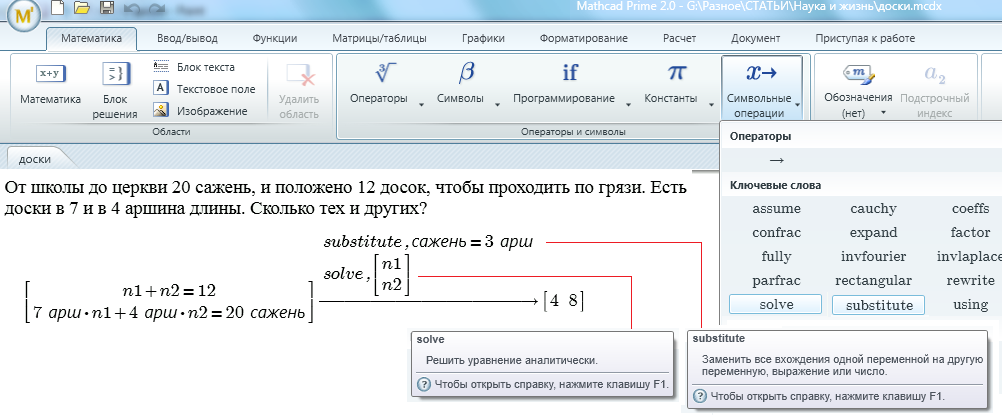Viewport: 1002px width, 415px height.
Task: Insert the fully keyword
Action: (776, 256)
